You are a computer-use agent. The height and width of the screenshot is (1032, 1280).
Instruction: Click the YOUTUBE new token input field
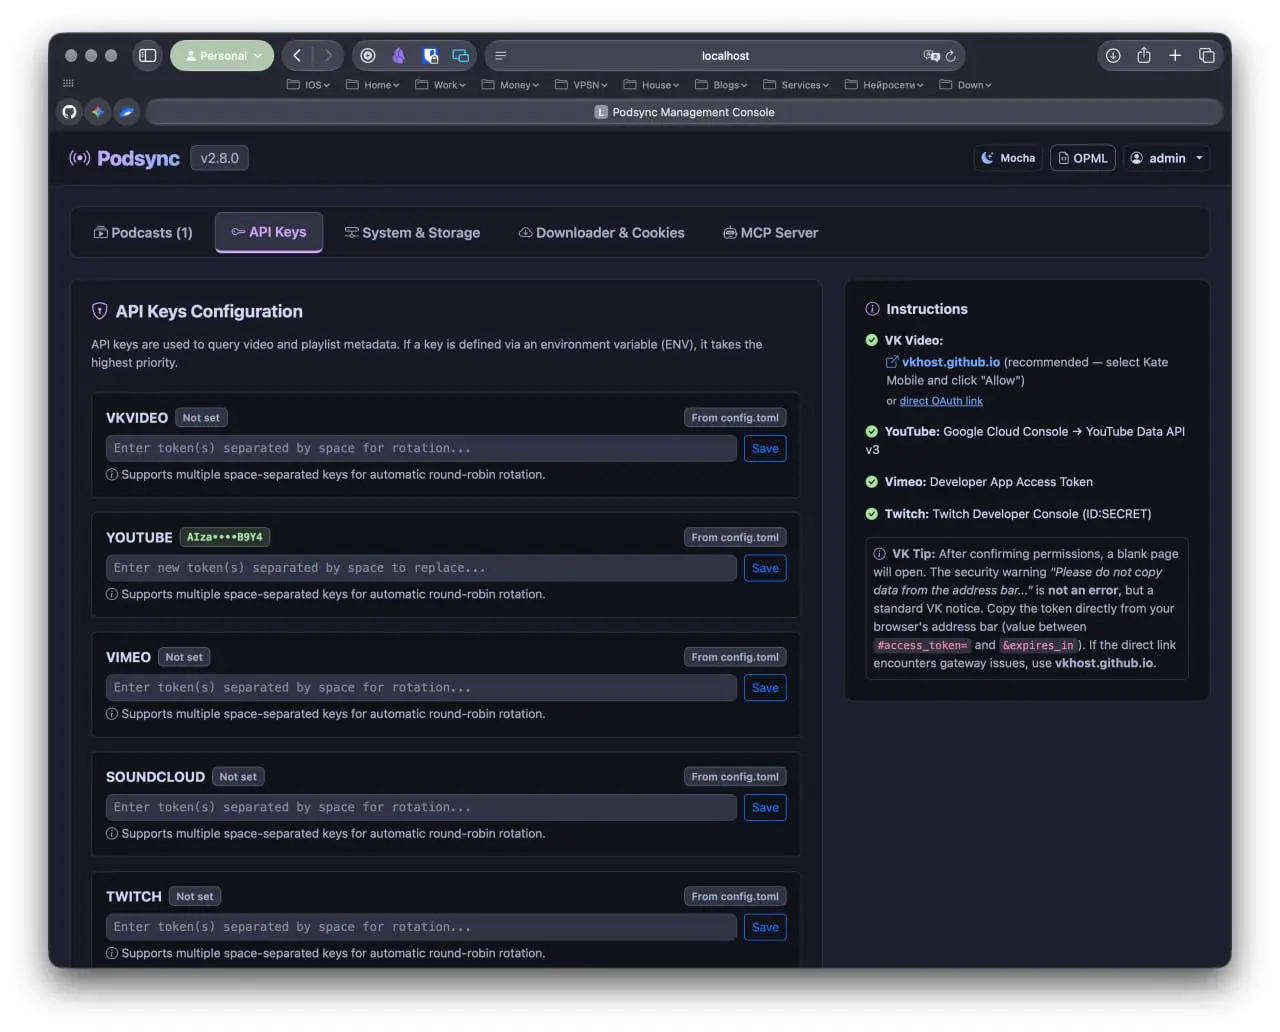click(x=421, y=568)
